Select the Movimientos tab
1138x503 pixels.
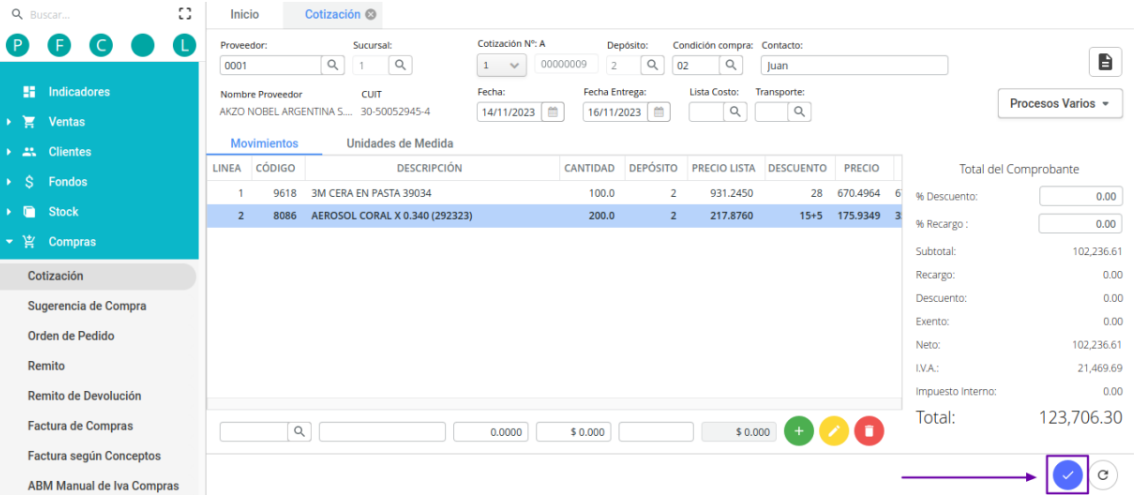tap(264, 144)
